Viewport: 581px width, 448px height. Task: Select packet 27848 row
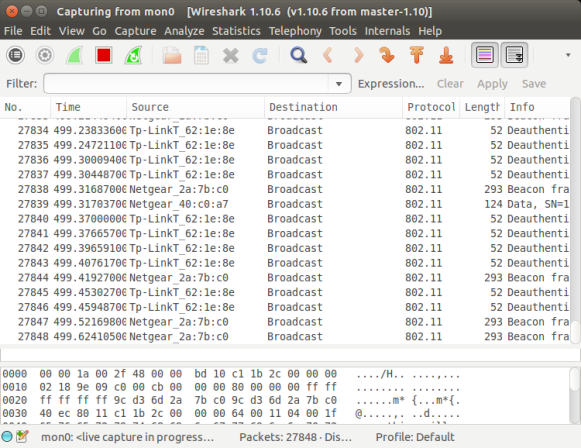point(285,336)
